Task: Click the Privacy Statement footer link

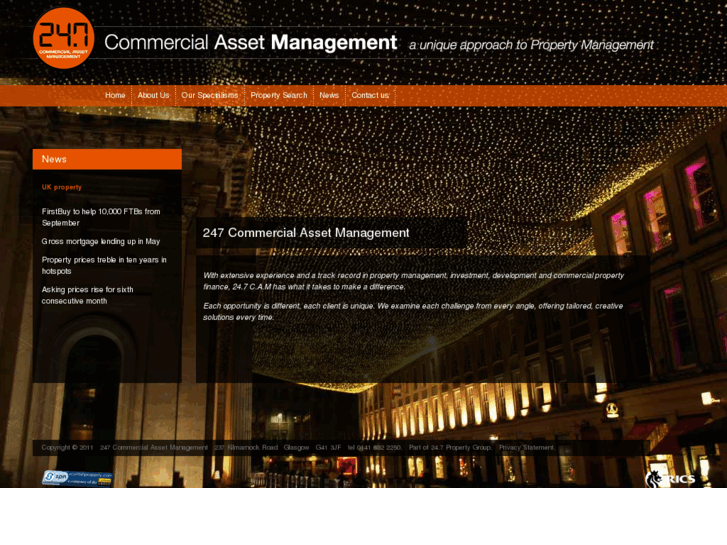Action: 527,448
